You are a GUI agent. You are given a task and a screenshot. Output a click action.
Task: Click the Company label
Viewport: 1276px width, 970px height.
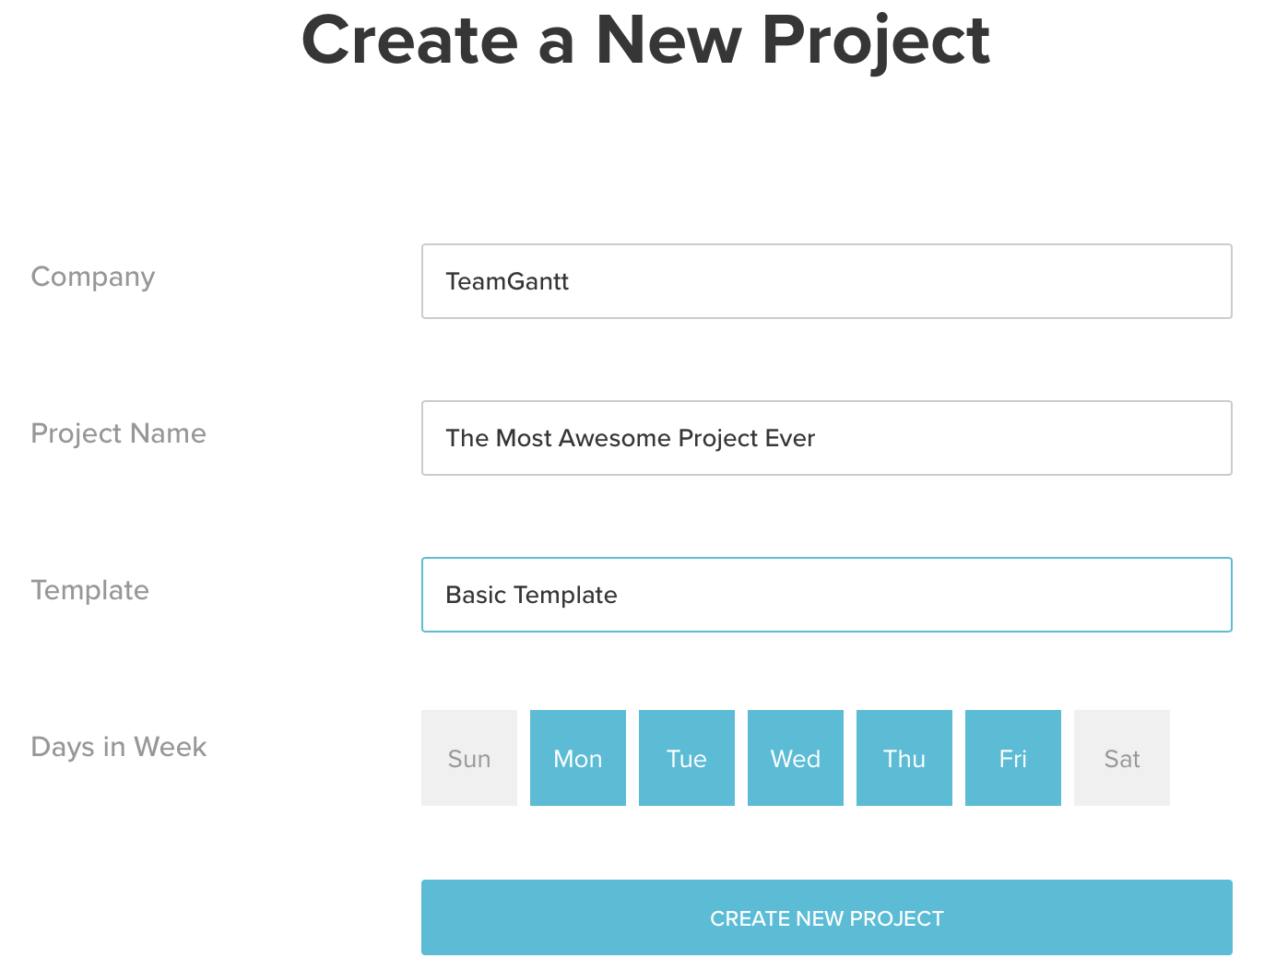[92, 277]
